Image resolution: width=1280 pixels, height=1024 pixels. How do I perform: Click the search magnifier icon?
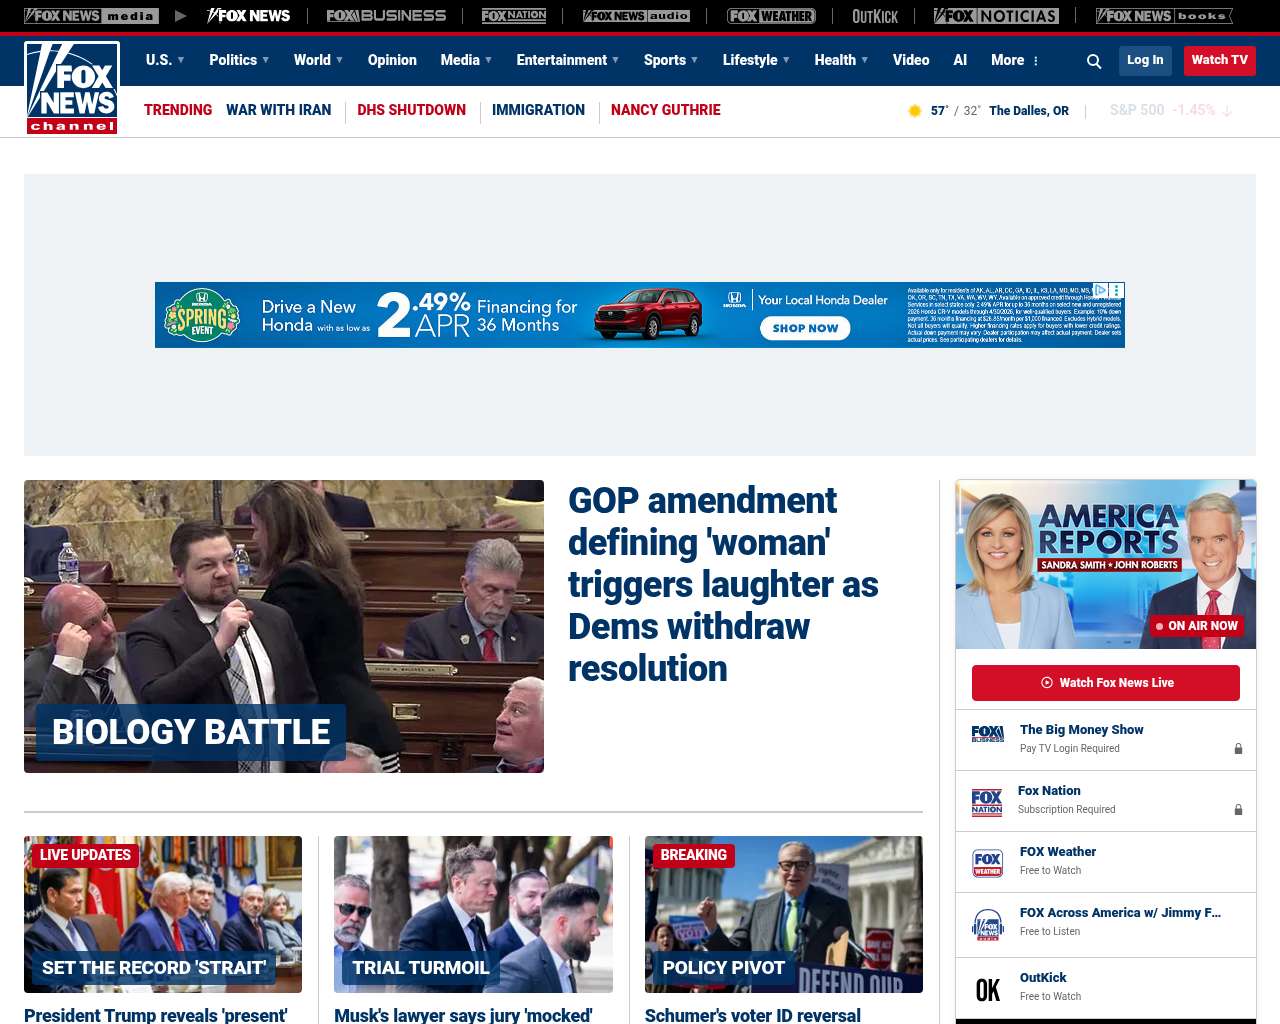1094,61
